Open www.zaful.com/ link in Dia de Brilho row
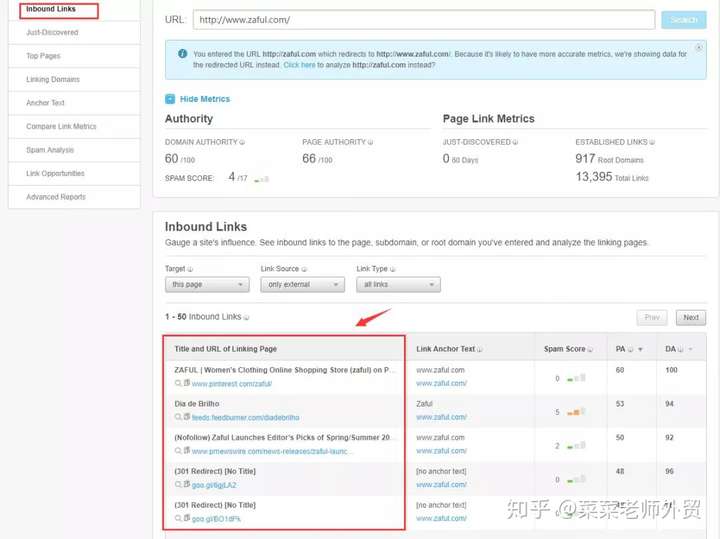 point(441,417)
